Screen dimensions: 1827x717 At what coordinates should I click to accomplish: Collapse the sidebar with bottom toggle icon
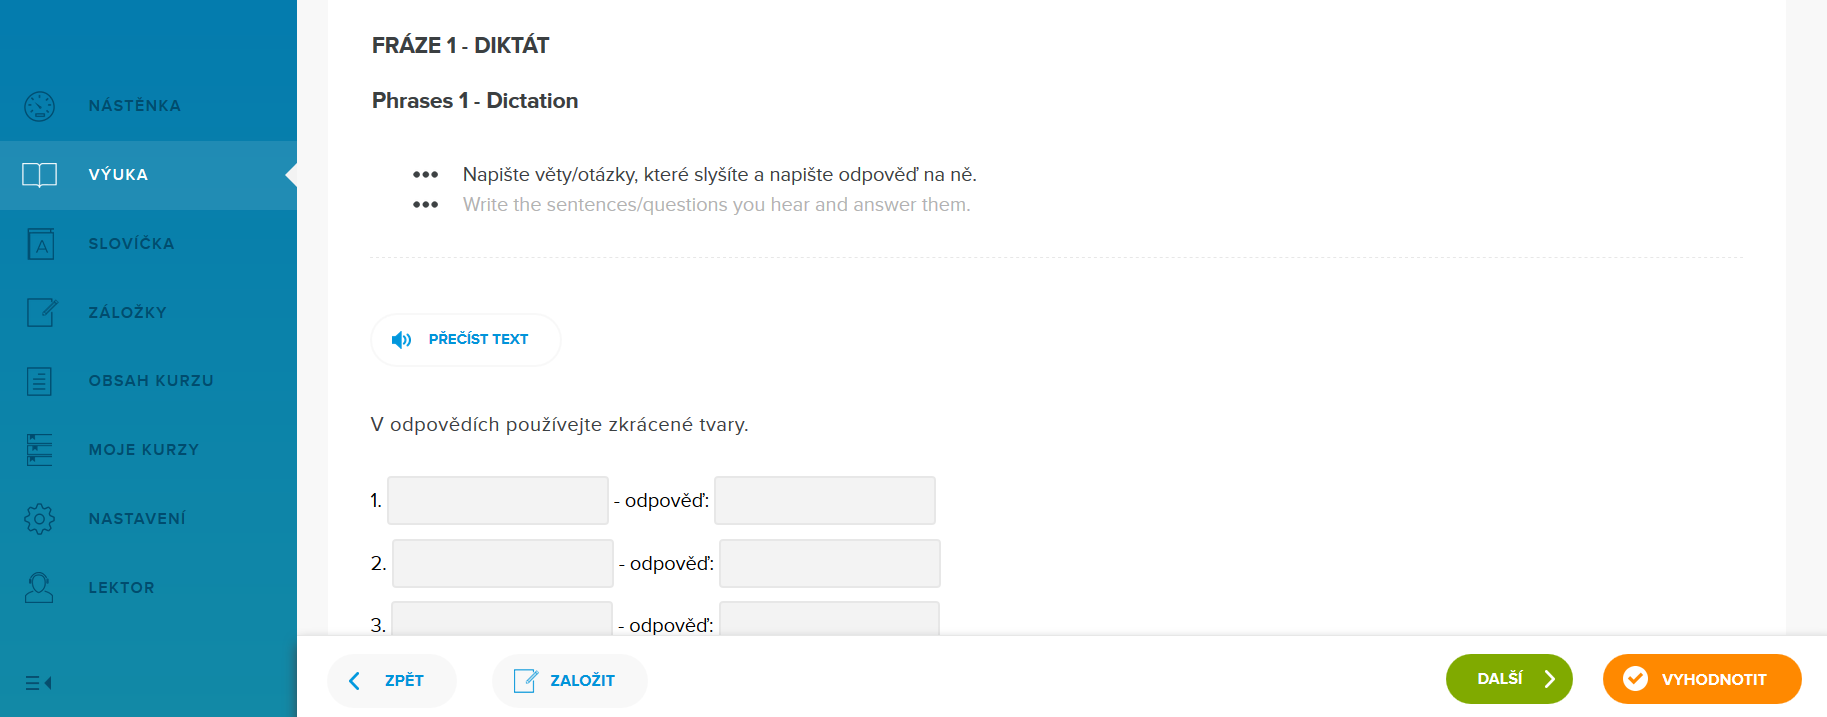(38, 683)
